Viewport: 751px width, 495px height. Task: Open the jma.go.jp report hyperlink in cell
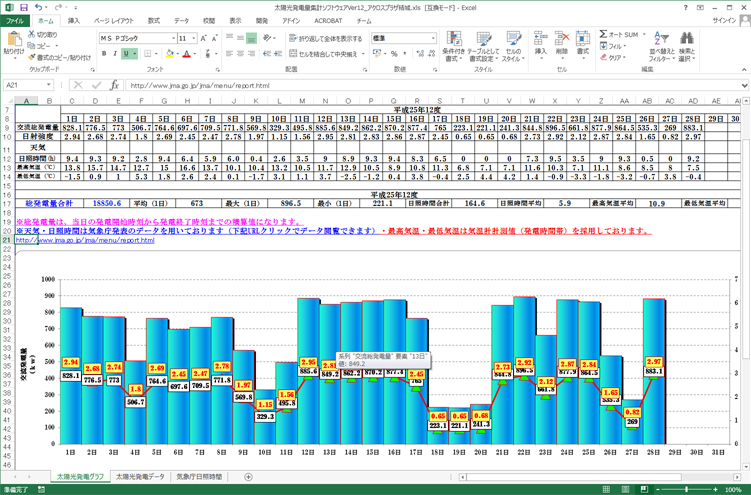click(x=85, y=240)
